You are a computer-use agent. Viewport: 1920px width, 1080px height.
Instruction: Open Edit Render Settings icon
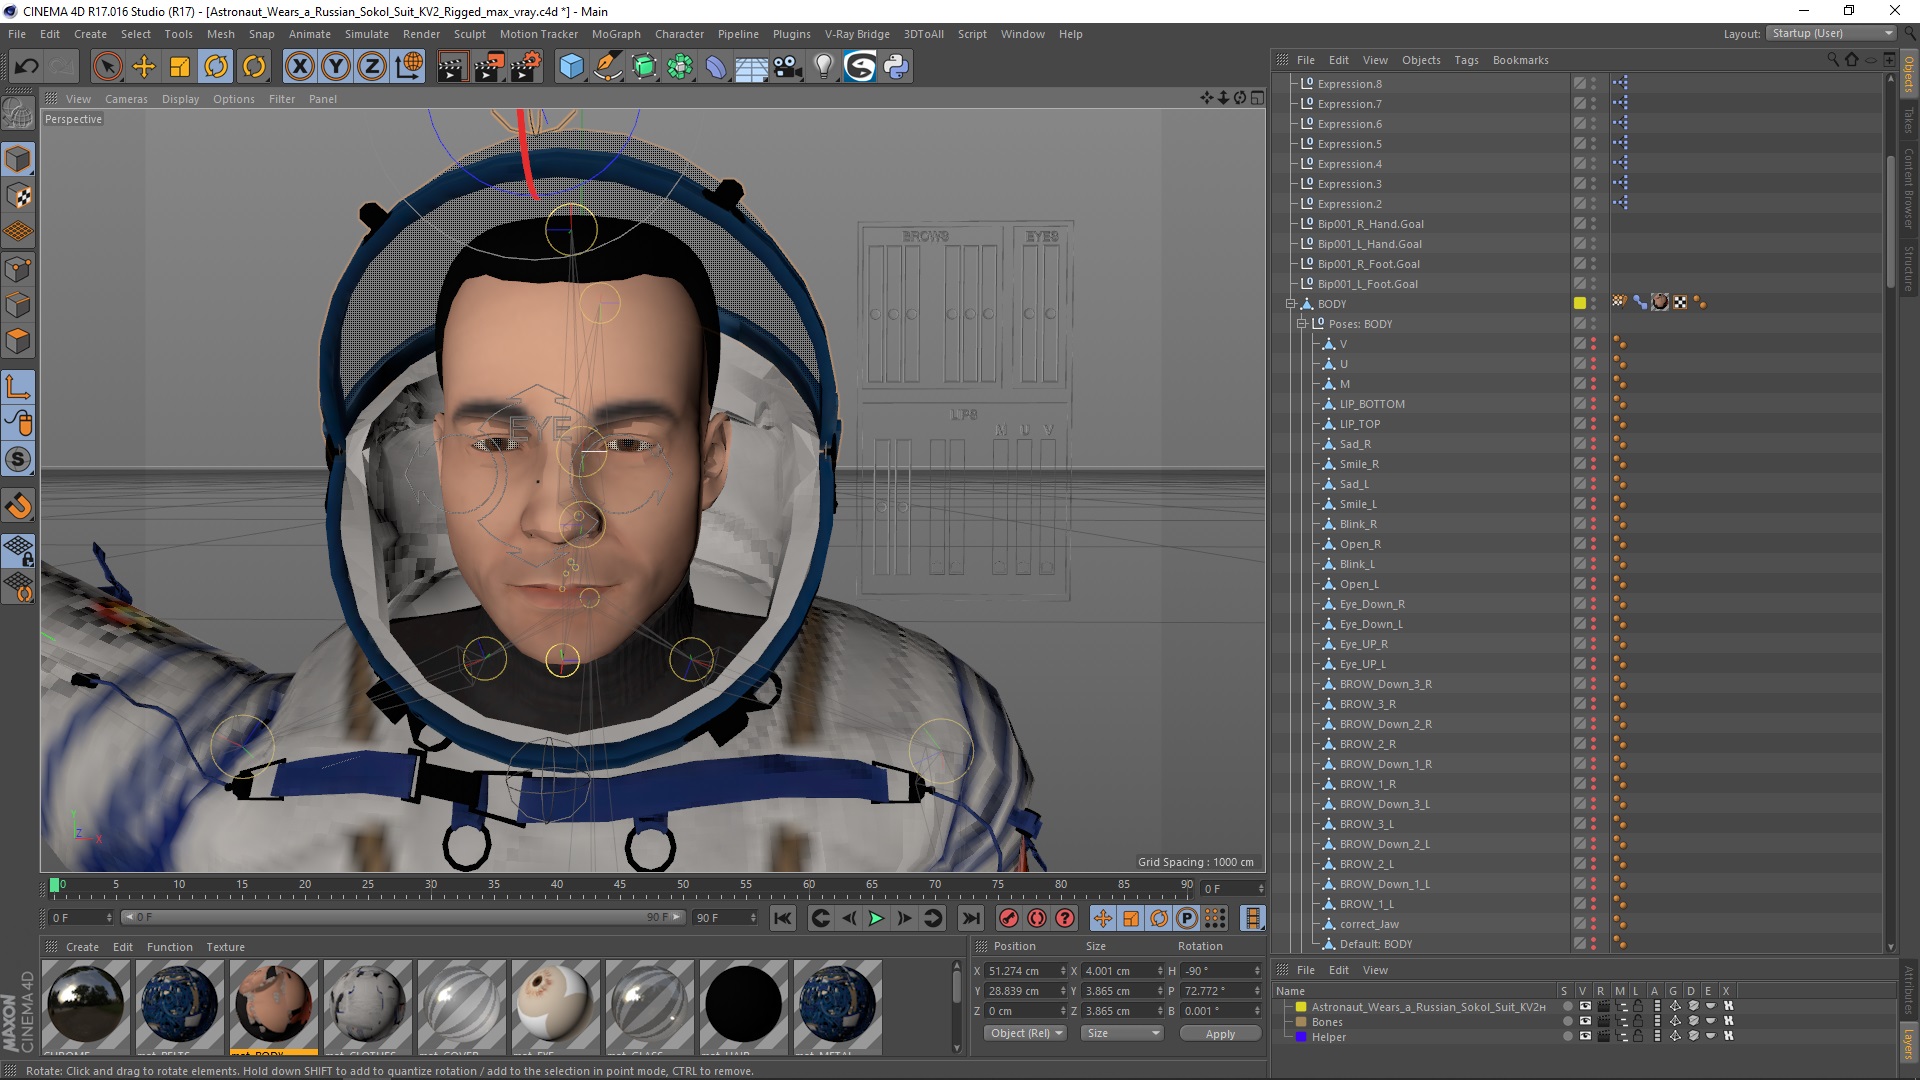pyautogui.click(x=525, y=67)
